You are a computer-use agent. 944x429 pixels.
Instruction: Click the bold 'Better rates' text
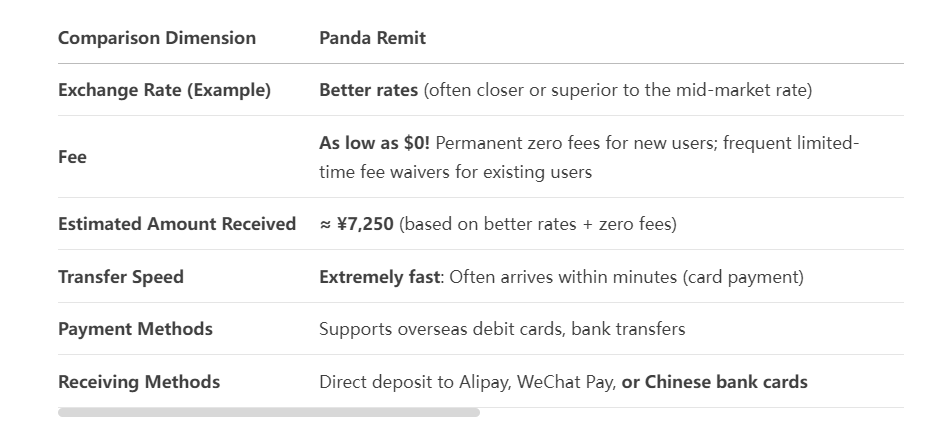pos(368,90)
